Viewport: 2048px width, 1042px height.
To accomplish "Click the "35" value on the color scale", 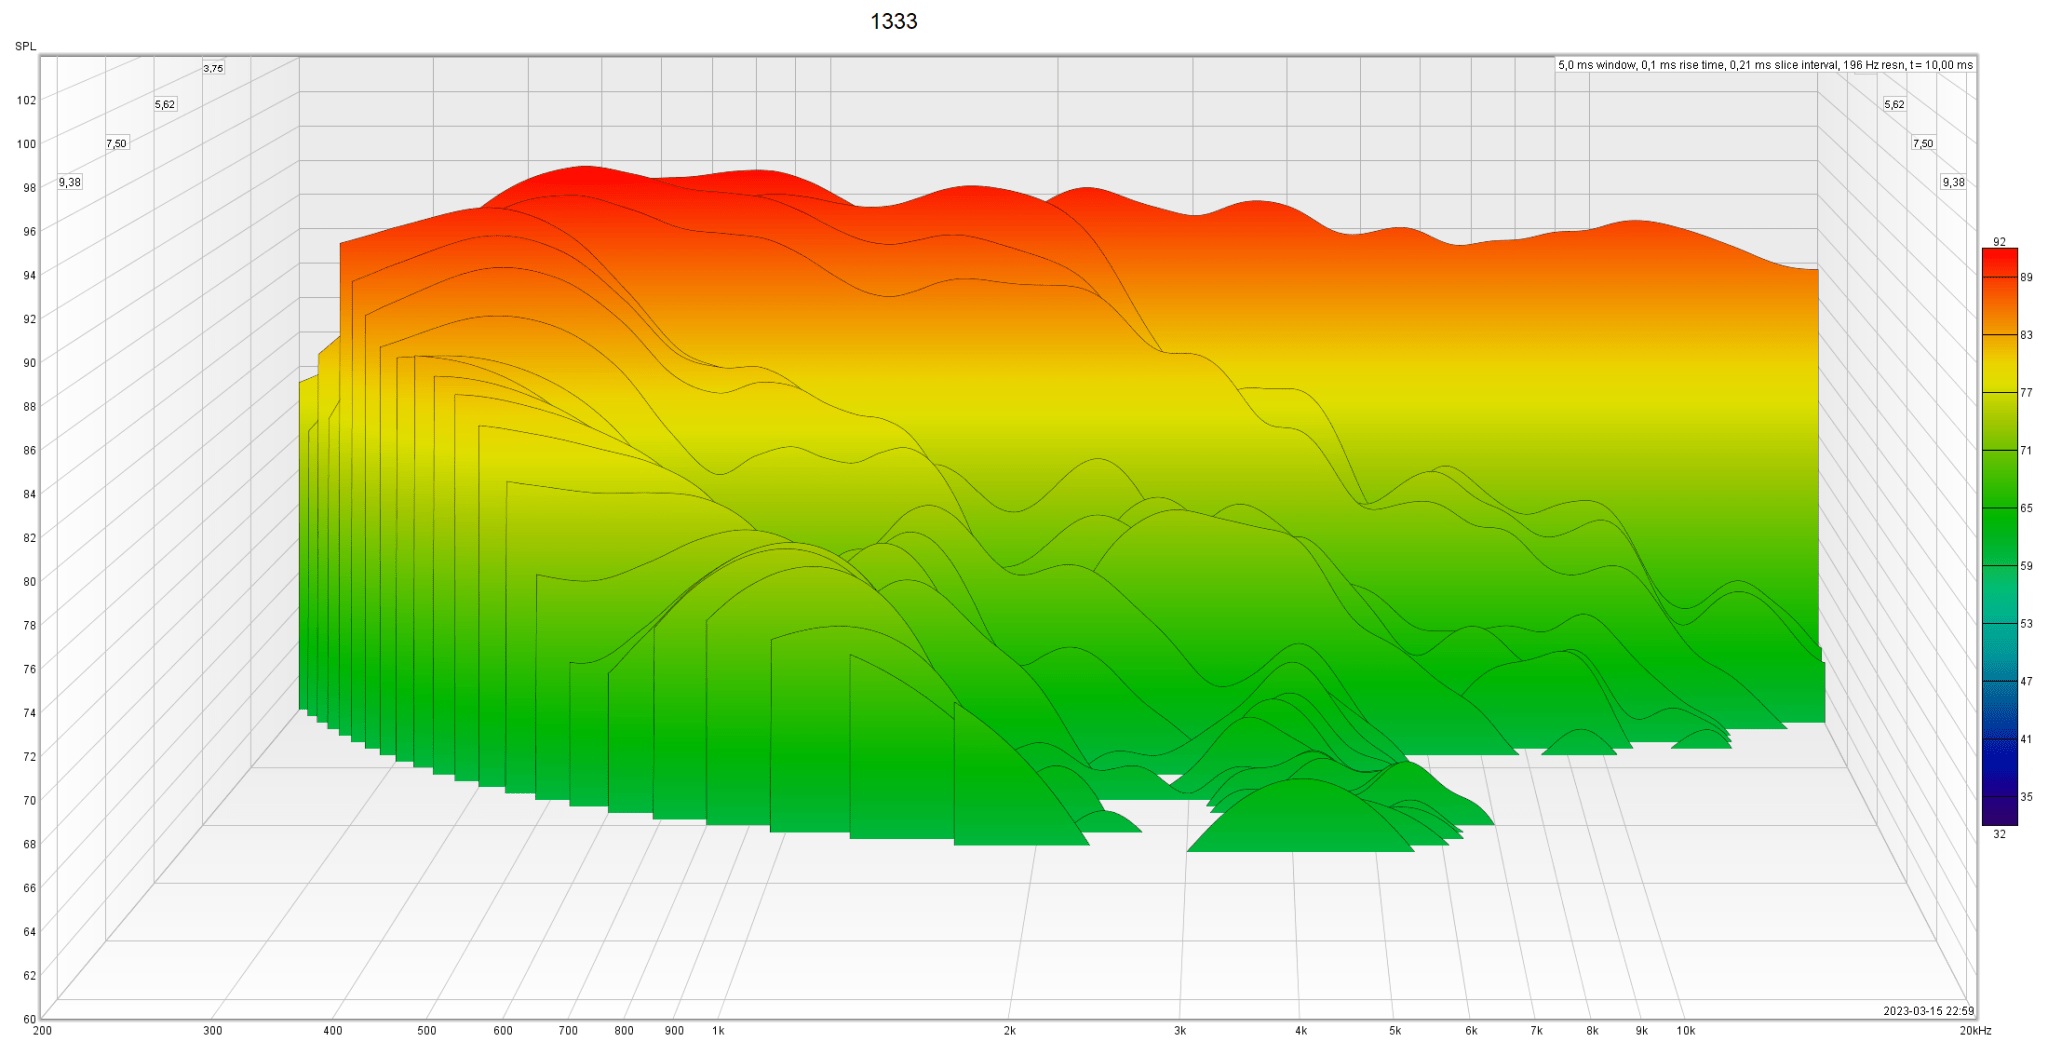I will [2026, 797].
